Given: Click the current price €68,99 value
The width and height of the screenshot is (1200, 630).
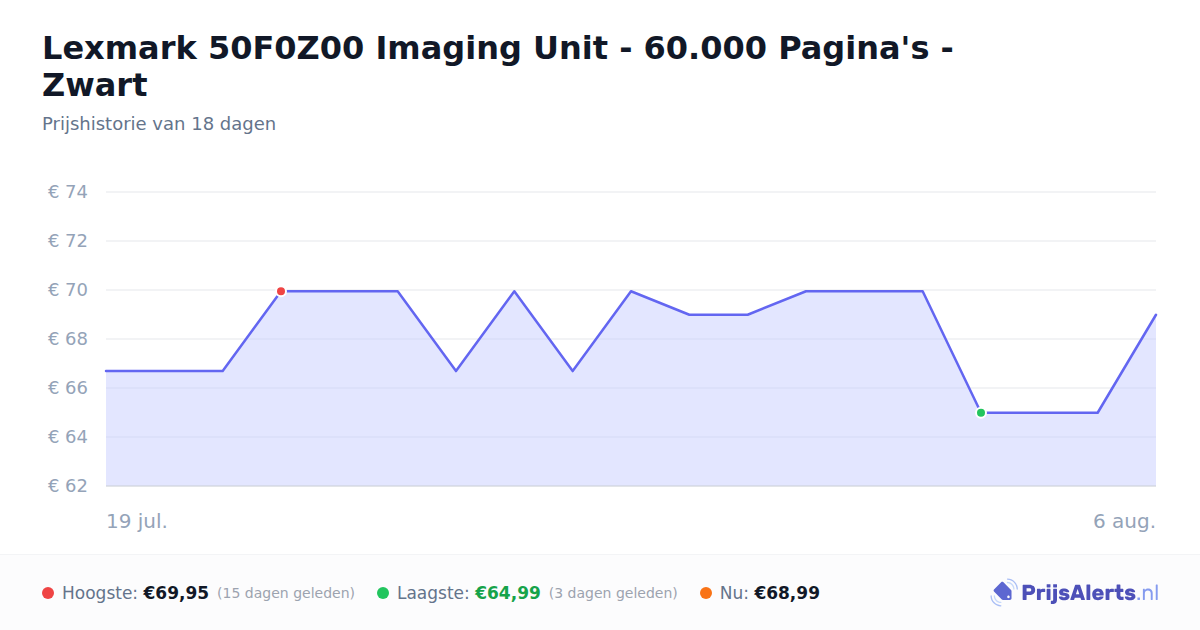Looking at the screenshot, I should pyautogui.click(x=787, y=593).
